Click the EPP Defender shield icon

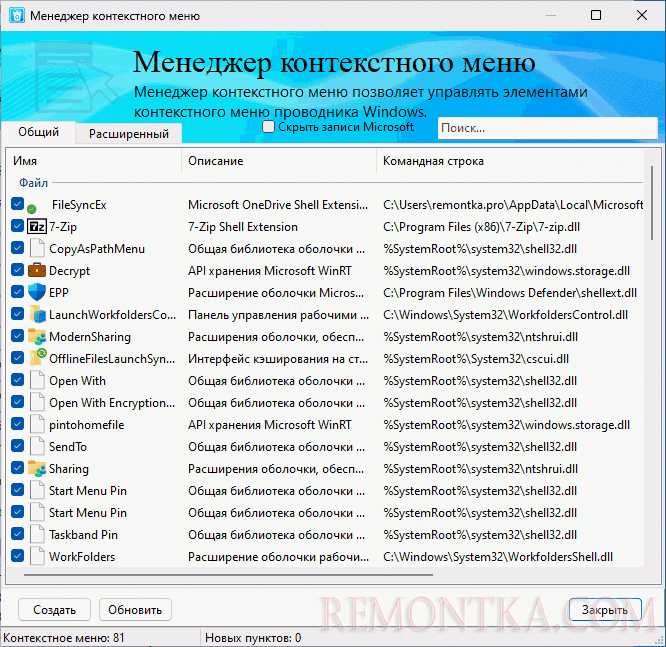coord(37,292)
